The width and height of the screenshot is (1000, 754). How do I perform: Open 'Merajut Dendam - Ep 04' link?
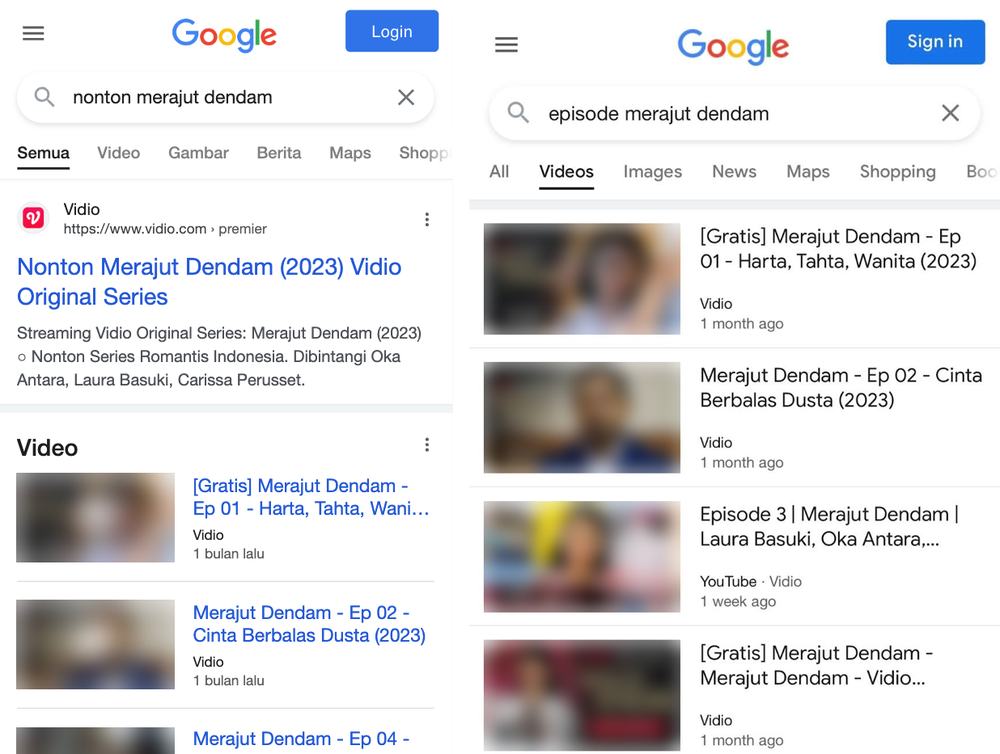(x=301, y=739)
